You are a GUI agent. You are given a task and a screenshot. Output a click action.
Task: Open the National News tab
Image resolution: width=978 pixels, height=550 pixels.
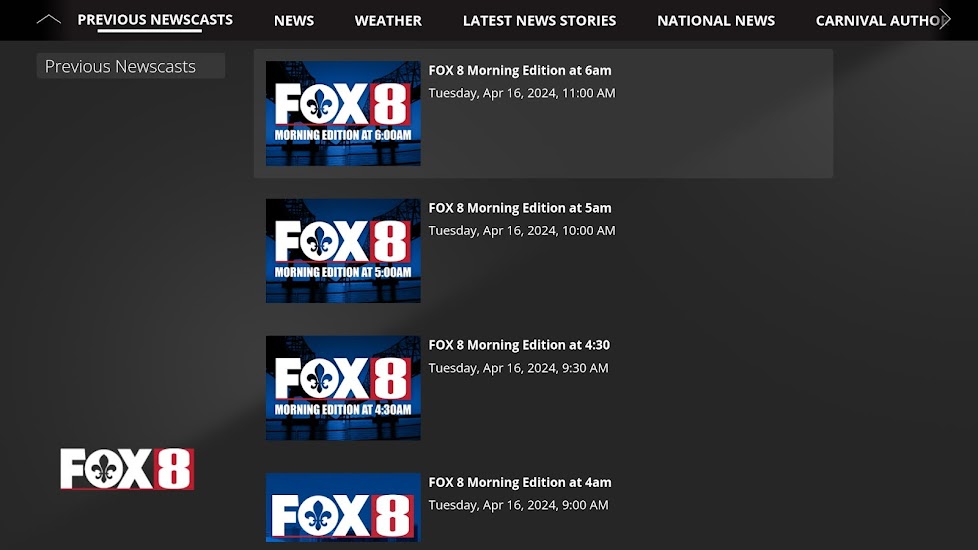[x=715, y=21]
